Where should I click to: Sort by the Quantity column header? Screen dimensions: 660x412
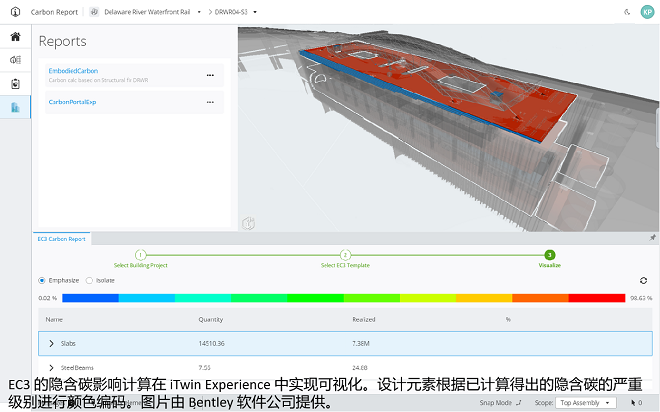211,319
